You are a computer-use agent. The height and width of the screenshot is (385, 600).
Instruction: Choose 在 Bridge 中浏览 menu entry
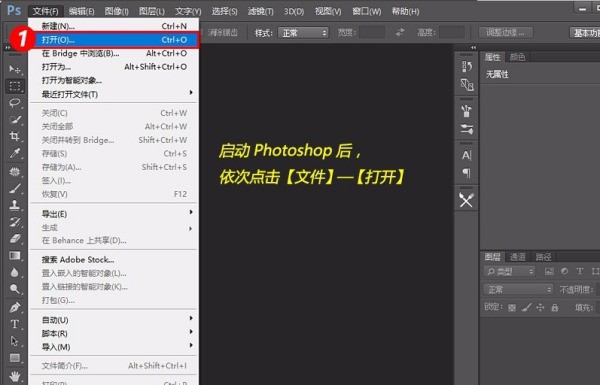coord(114,53)
